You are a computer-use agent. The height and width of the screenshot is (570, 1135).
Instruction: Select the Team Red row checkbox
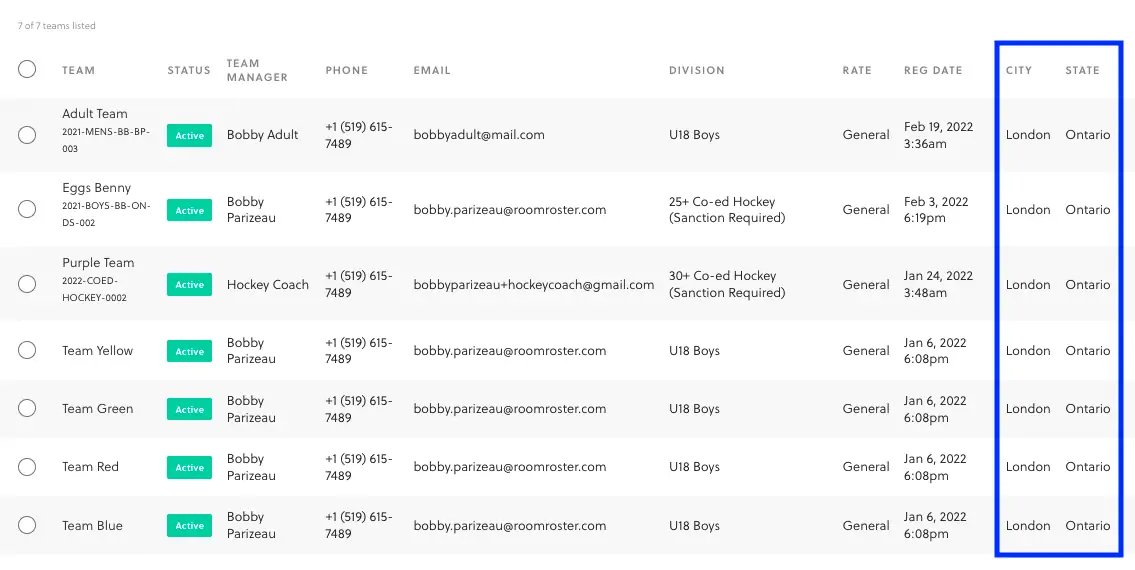point(27,467)
